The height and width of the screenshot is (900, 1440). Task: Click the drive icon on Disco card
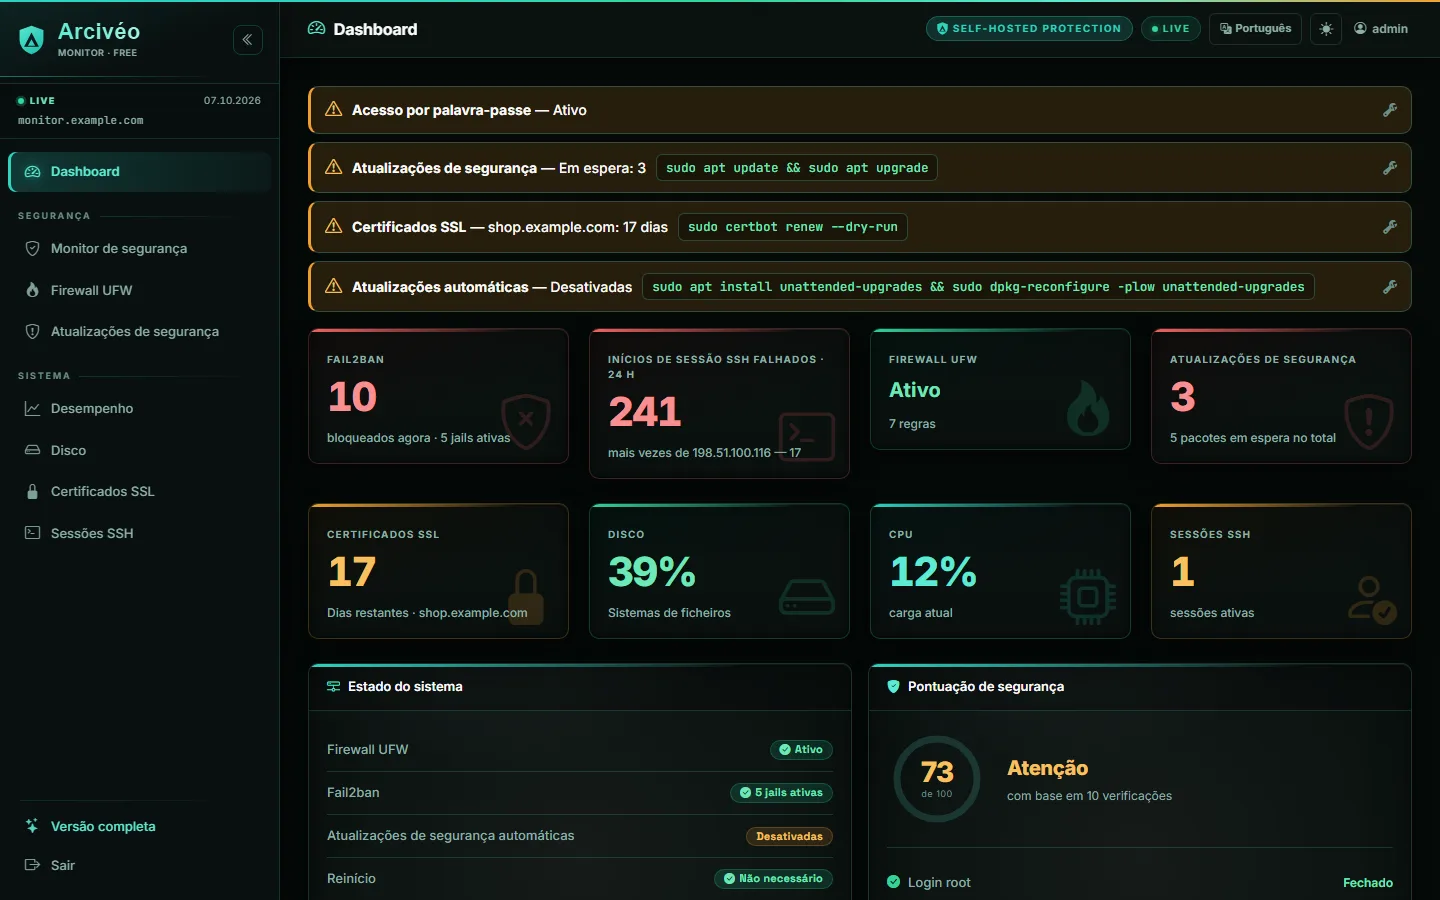[807, 597]
